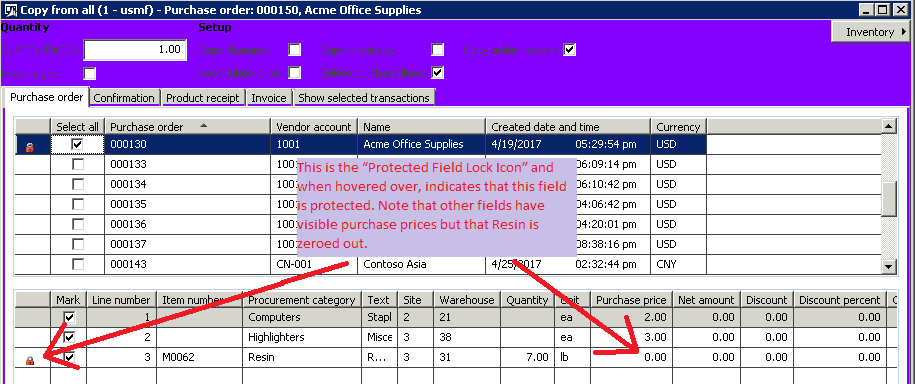This screenshot has height=384, width=915.
Task: Click the Line number column header
Action: click(x=121, y=300)
